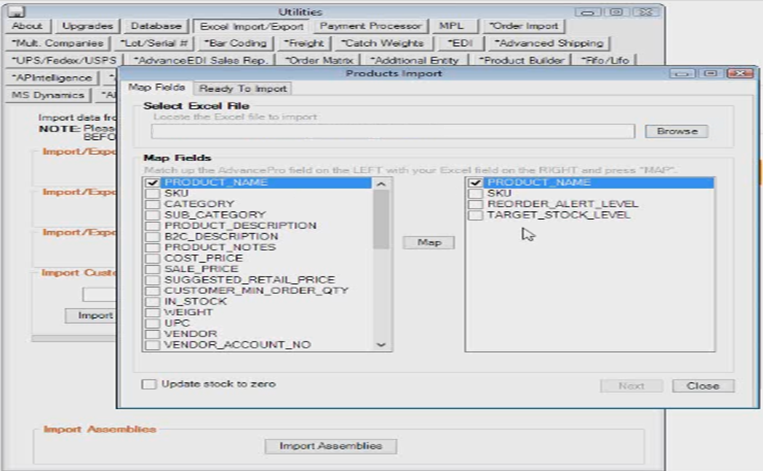Click the Map button between lists
Screen dimensions: 763x471
click(429, 243)
